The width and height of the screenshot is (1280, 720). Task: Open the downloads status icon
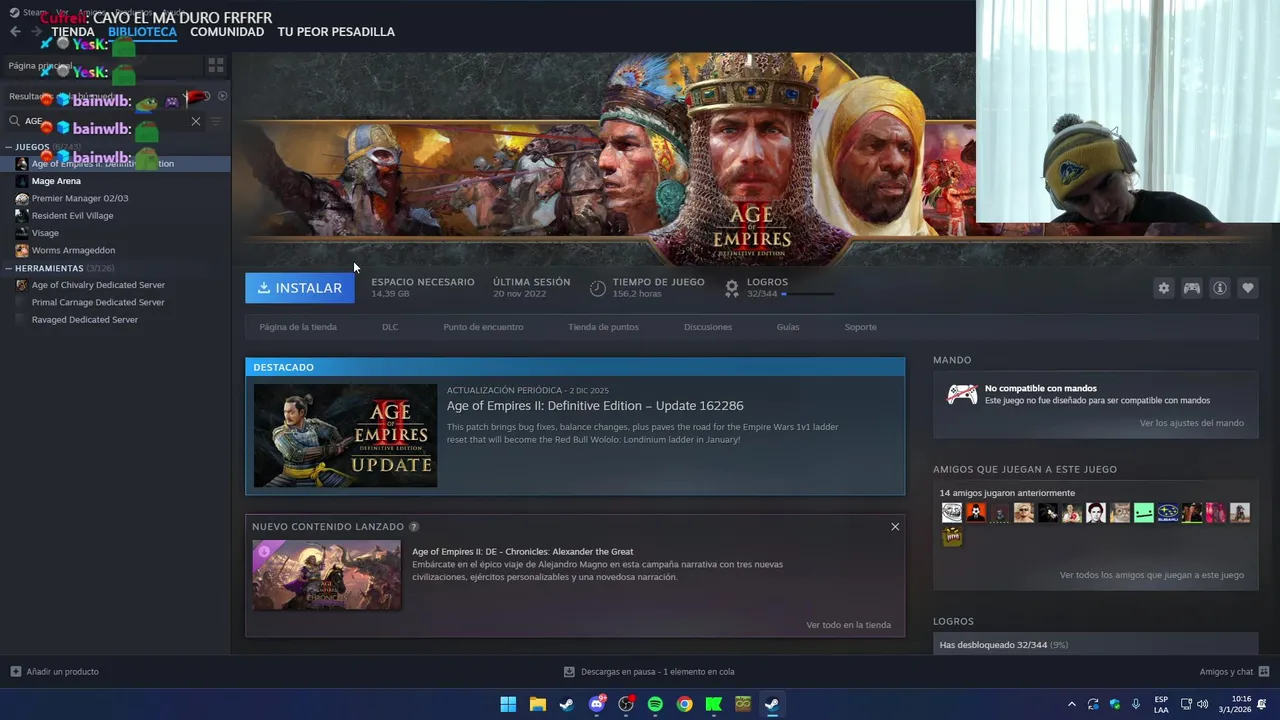569,672
